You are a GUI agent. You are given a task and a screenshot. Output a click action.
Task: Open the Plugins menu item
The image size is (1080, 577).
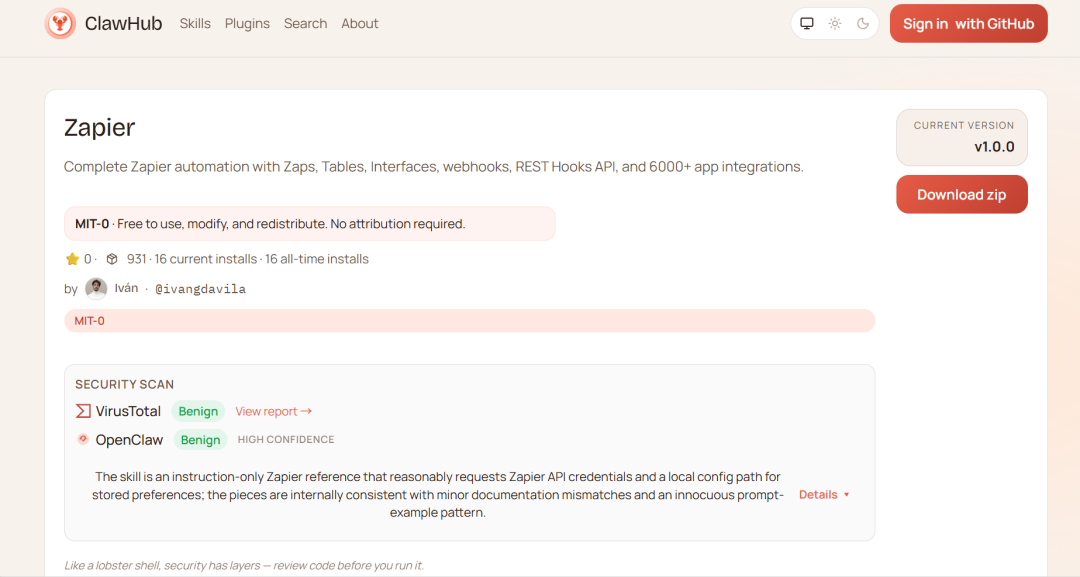tap(247, 23)
